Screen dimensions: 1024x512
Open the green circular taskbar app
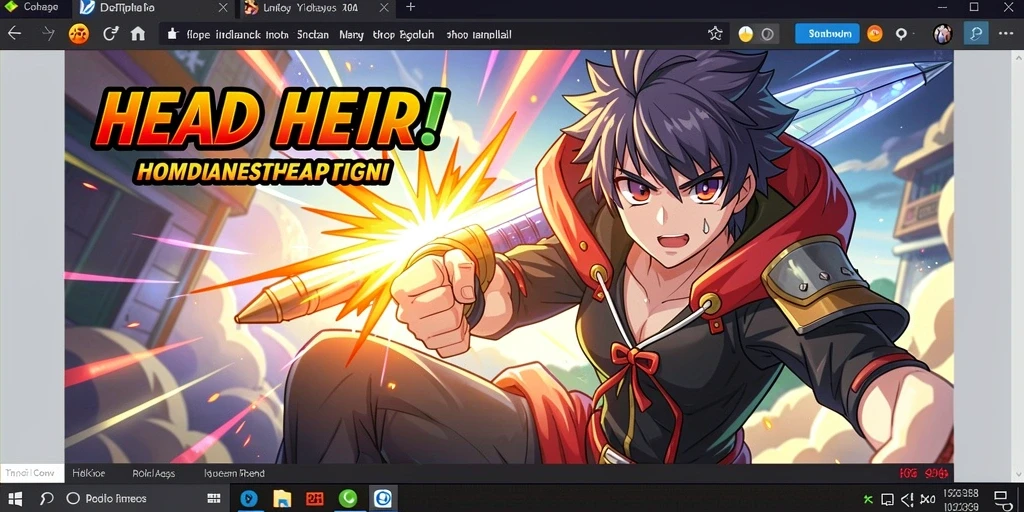pos(348,498)
